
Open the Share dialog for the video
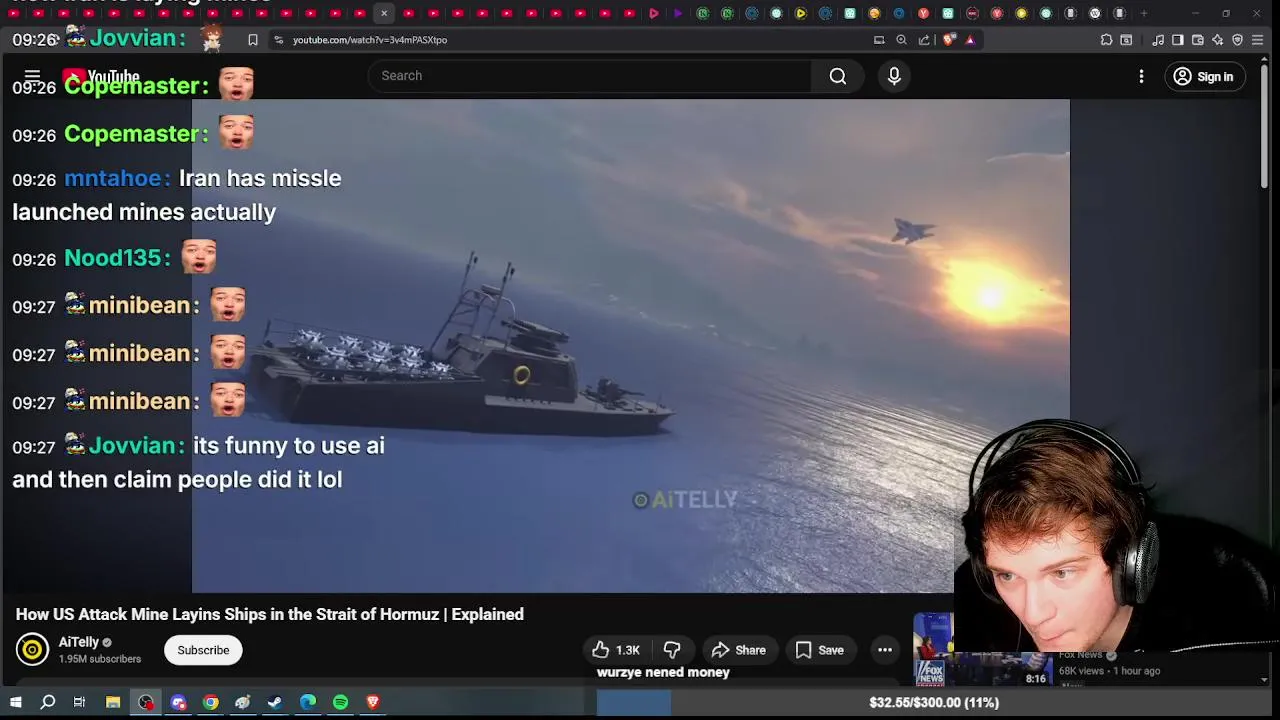coord(738,650)
